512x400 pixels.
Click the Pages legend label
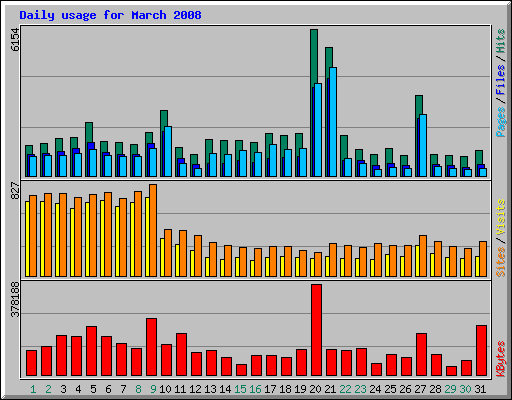[x=500, y=122]
